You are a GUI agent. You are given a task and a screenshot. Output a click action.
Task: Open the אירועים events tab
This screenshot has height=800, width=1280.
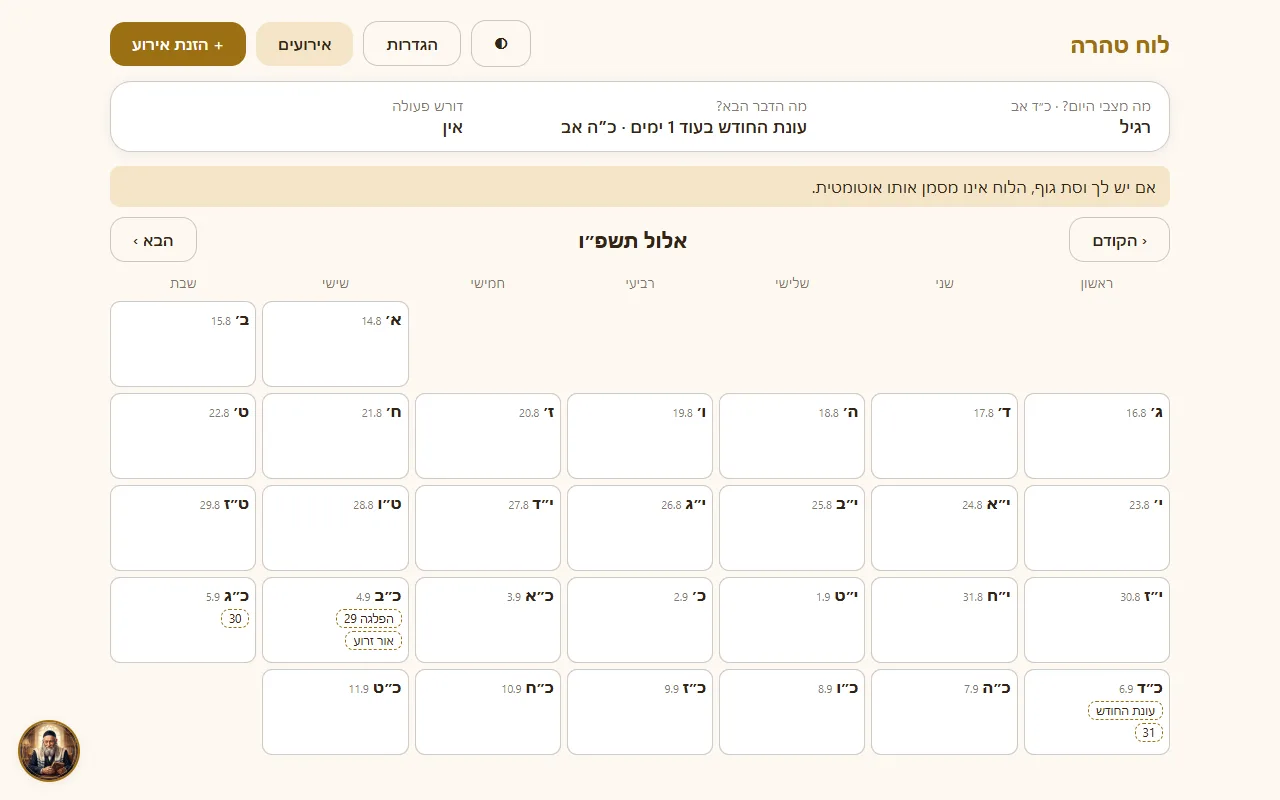[x=304, y=44]
